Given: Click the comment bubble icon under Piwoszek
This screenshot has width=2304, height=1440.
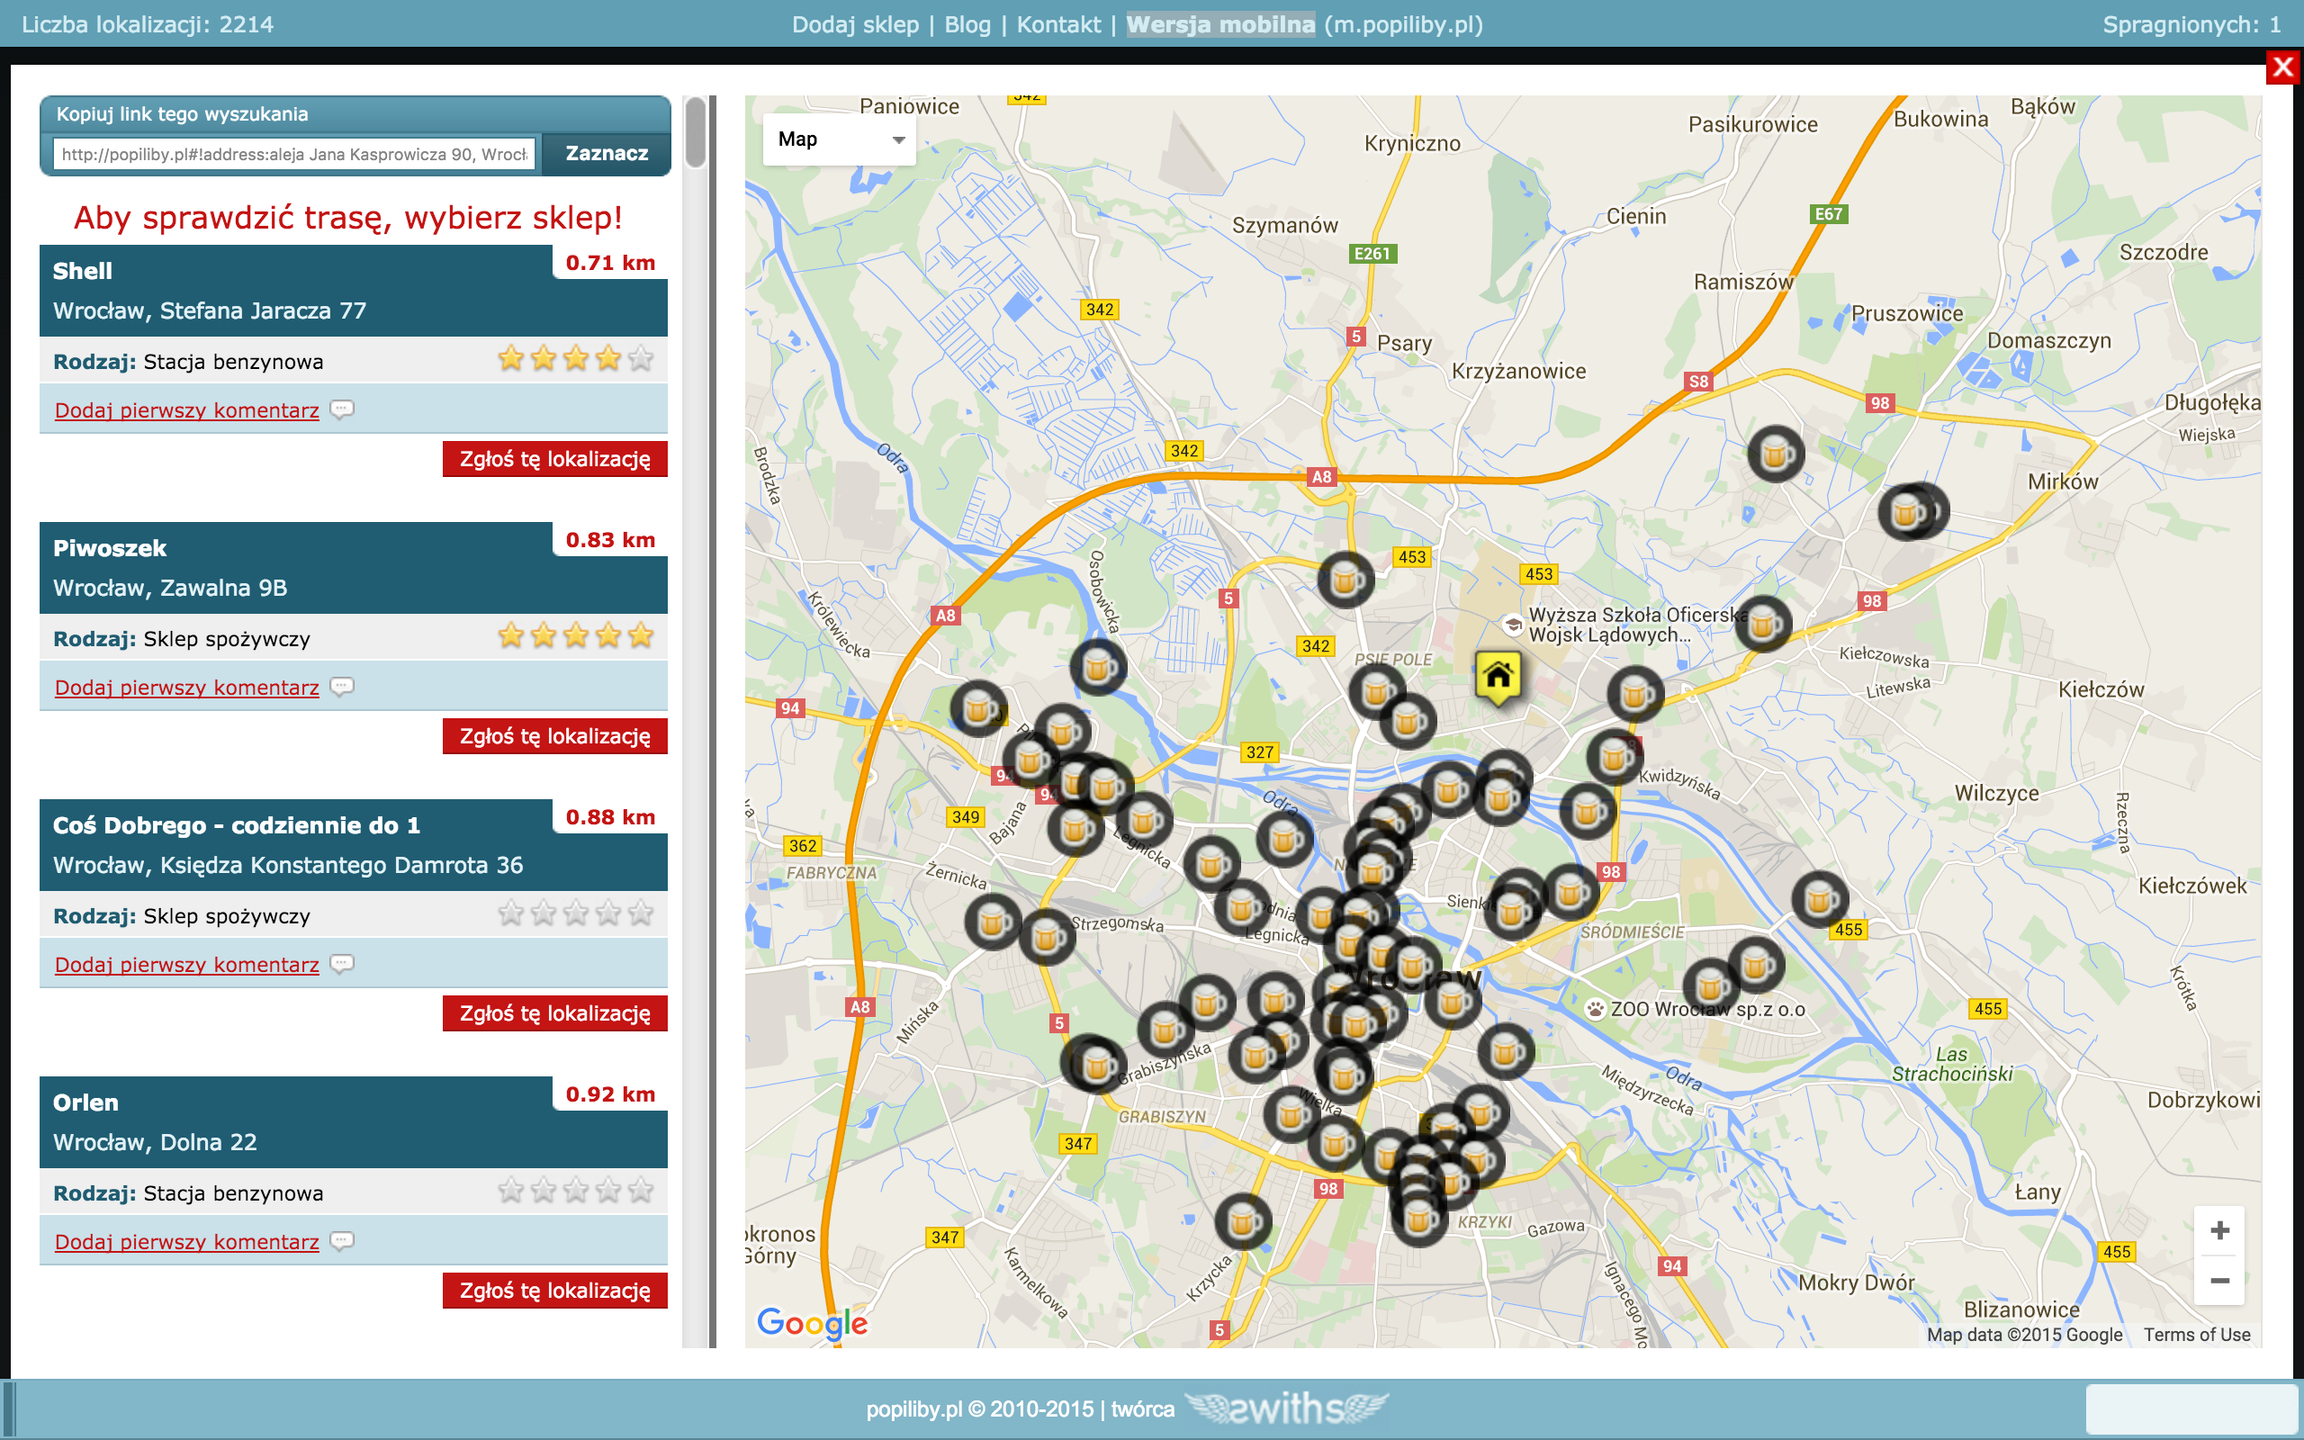Looking at the screenshot, I should point(342,687).
